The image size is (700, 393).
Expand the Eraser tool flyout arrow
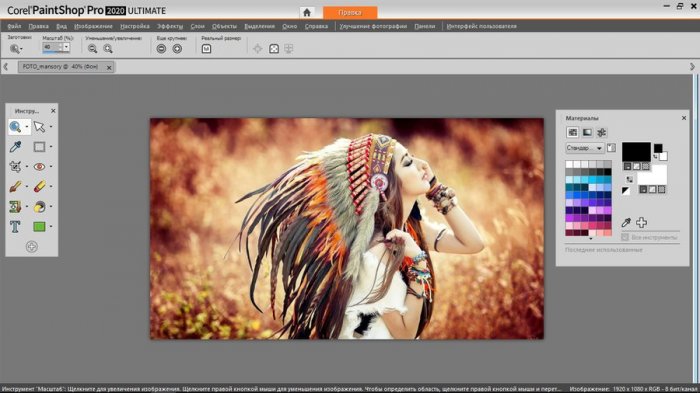coord(50,186)
